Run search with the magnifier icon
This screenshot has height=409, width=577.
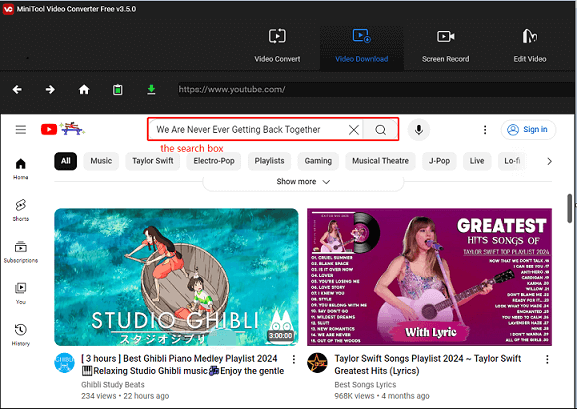point(380,130)
